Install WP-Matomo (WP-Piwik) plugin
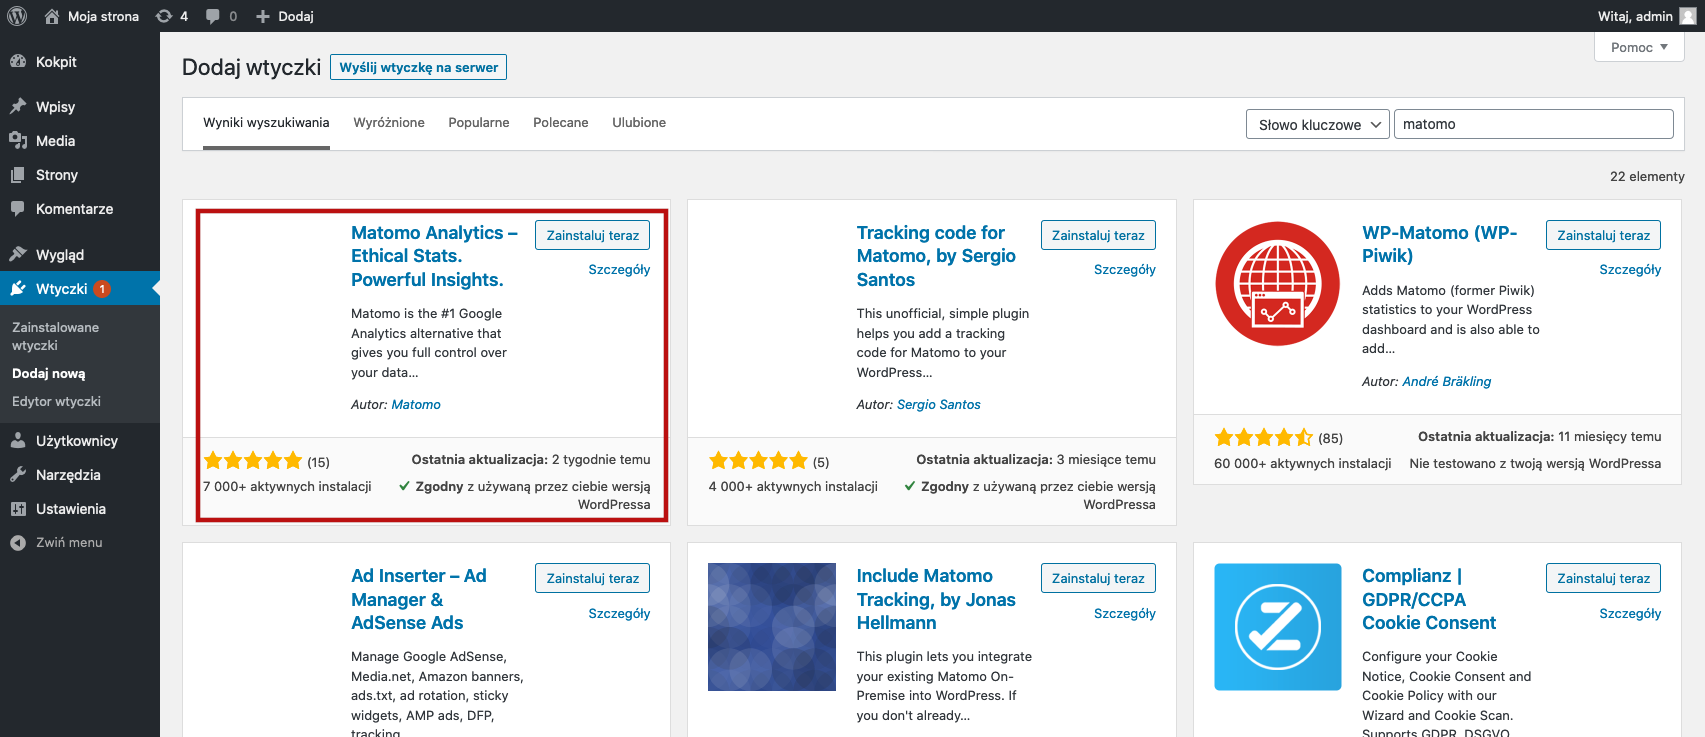Screen dimensions: 1705x737 pos(1603,235)
